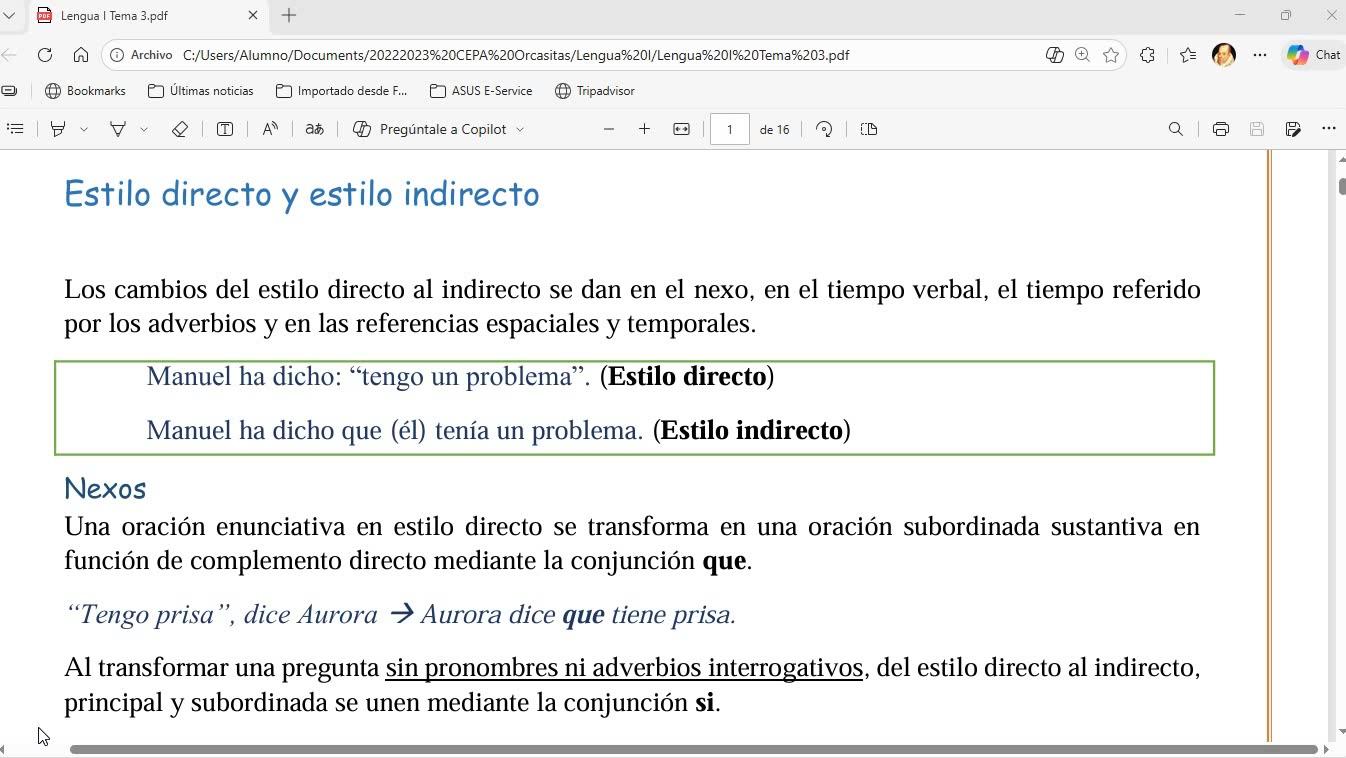Screen dimensions: 1346x758
Task: Select the Draw pen tool
Action: [x=117, y=129]
